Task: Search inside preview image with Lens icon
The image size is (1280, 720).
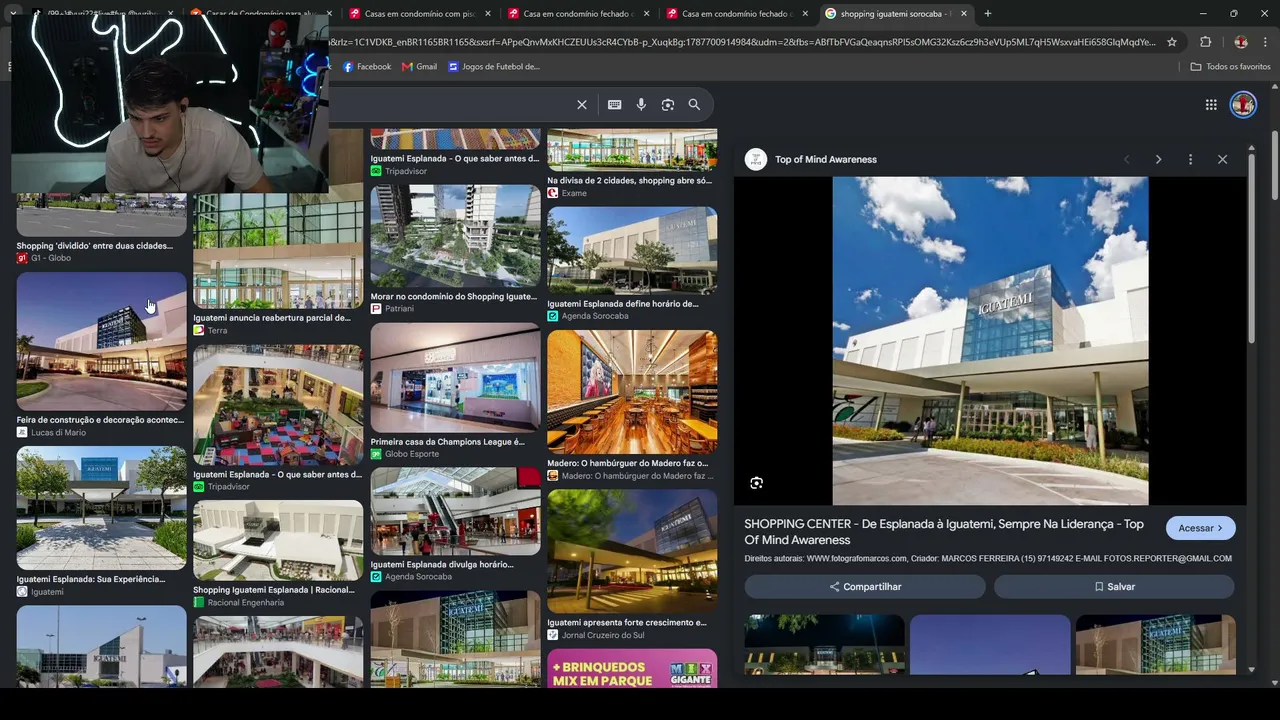Action: pyautogui.click(x=757, y=483)
